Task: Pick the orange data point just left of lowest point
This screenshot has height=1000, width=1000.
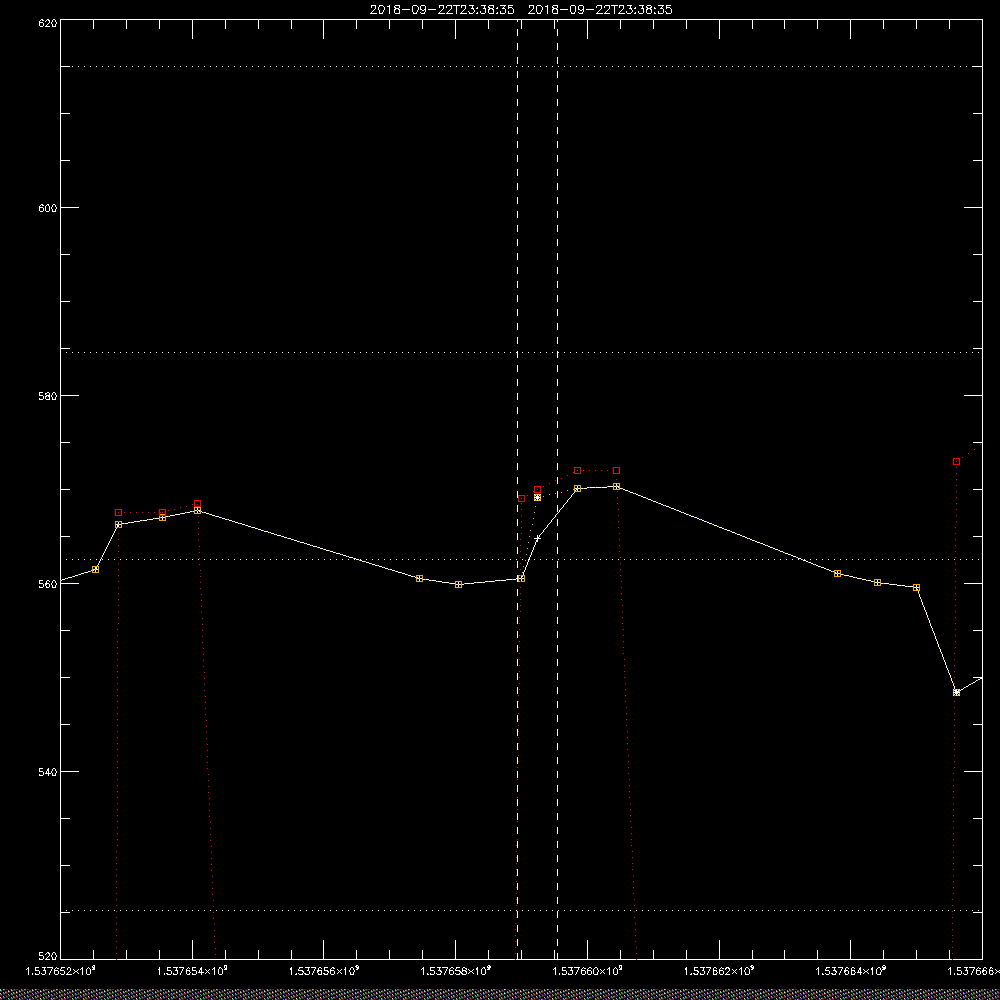Action: click(916, 587)
